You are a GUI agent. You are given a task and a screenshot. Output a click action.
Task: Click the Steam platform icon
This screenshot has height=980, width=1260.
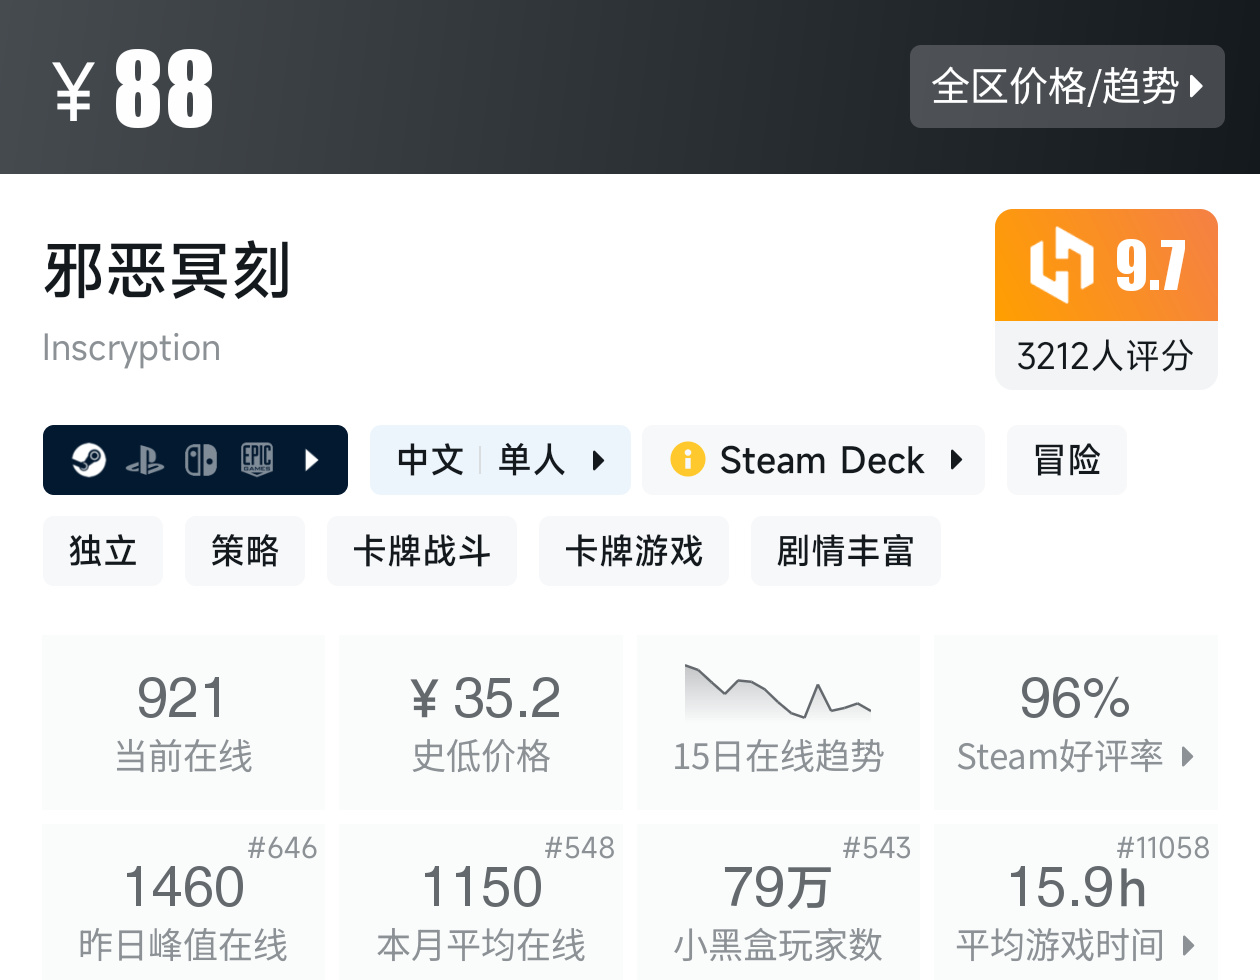click(88, 460)
